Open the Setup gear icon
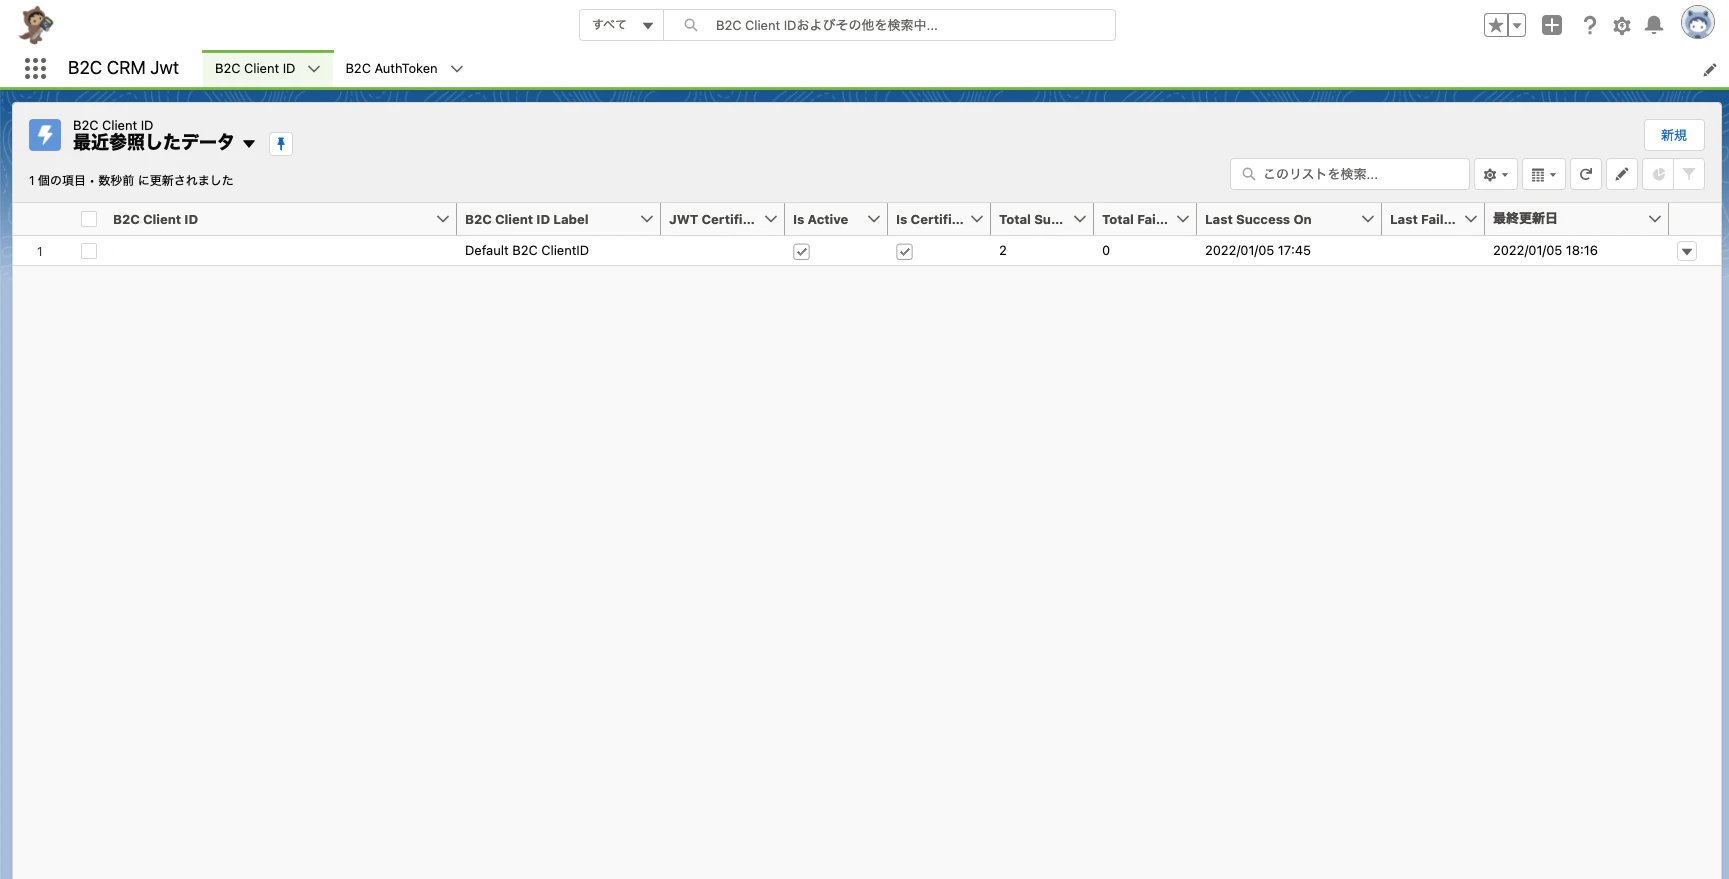 click(1622, 26)
